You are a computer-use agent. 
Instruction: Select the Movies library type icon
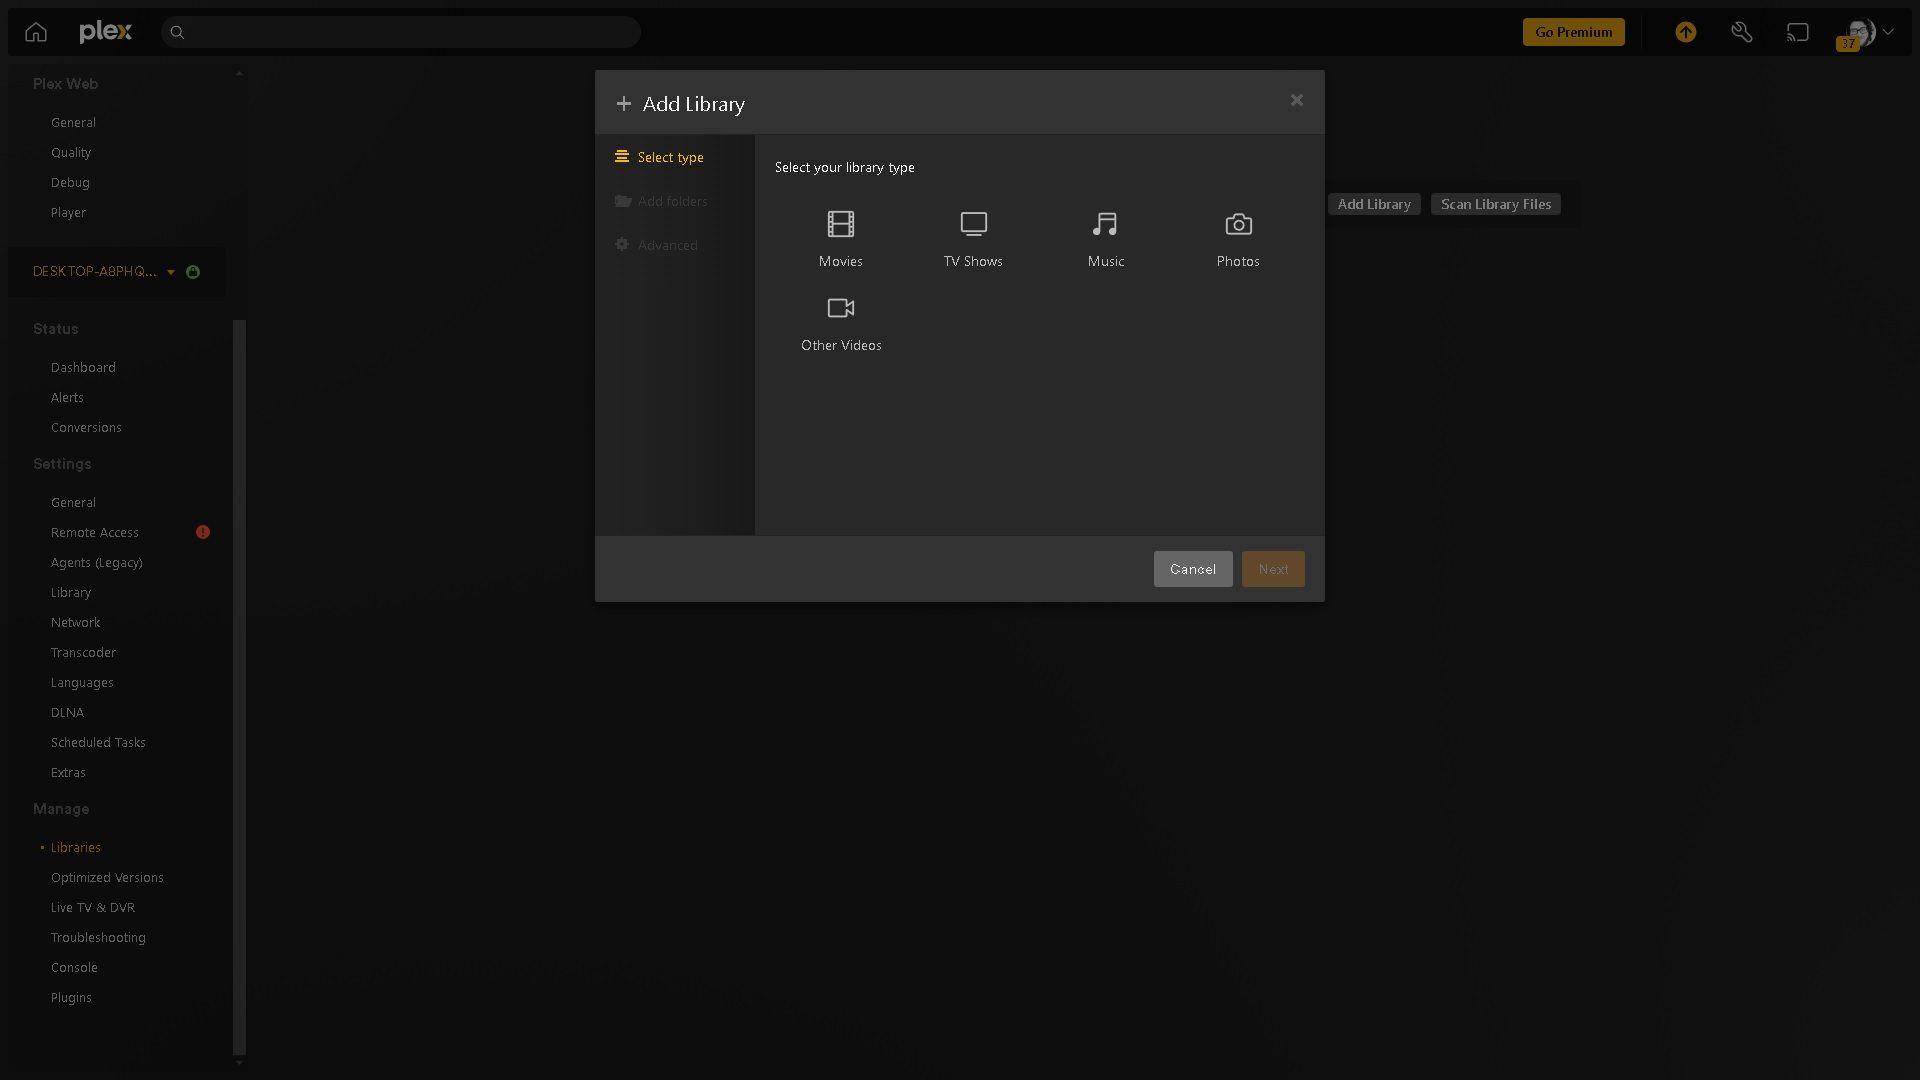[x=841, y=224]
